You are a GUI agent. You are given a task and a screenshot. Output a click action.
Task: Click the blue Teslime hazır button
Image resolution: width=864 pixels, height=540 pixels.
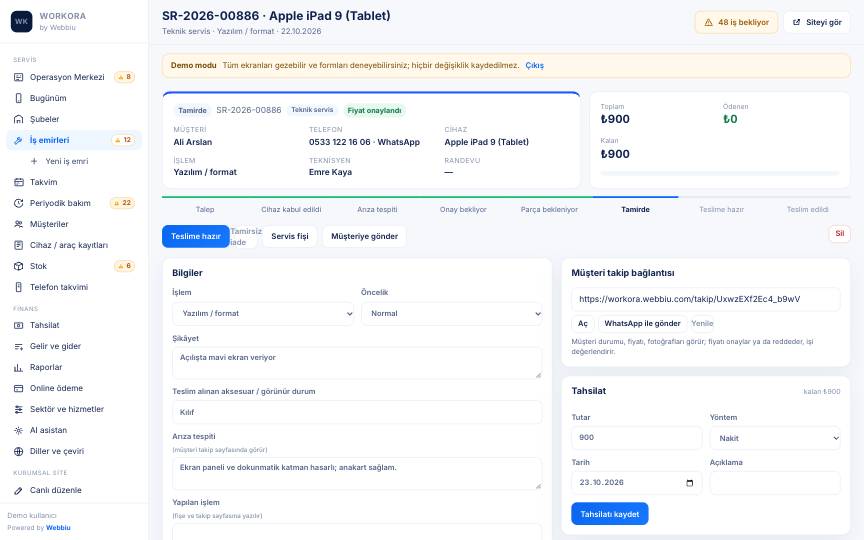[196, 236]
